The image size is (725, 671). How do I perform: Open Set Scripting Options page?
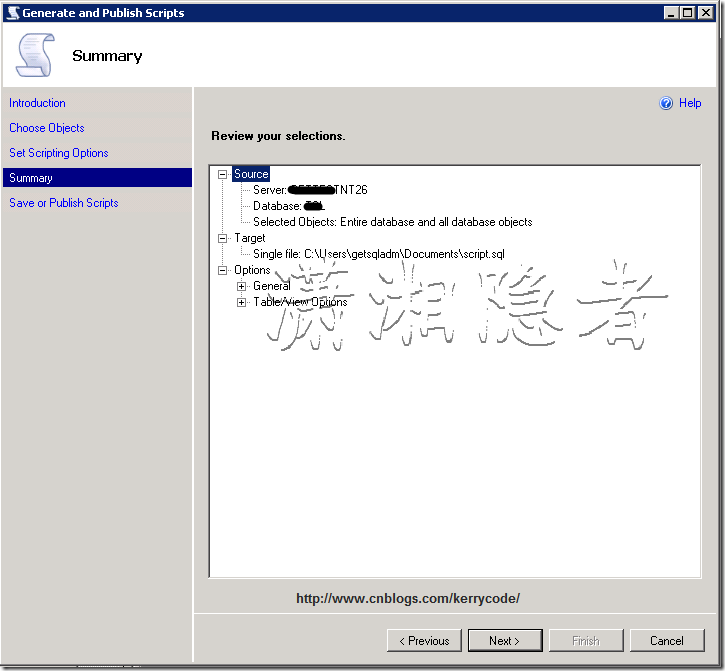point(59,153)
